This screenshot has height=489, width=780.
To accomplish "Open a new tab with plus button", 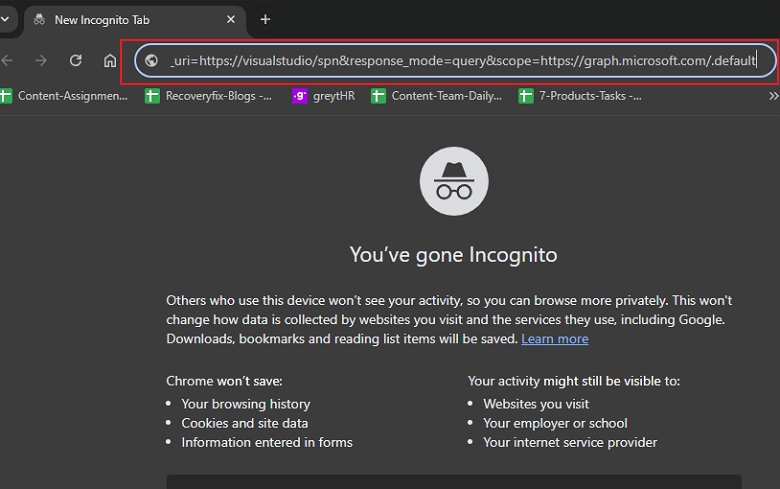I will pos(265,19).
